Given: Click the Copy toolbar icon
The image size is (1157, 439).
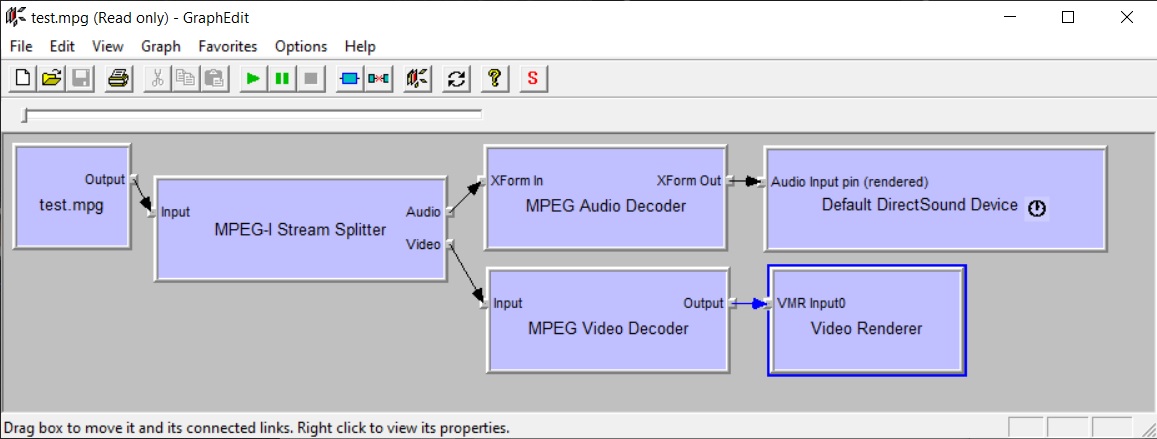Looking at the screenshot, I should click(186, 78).
